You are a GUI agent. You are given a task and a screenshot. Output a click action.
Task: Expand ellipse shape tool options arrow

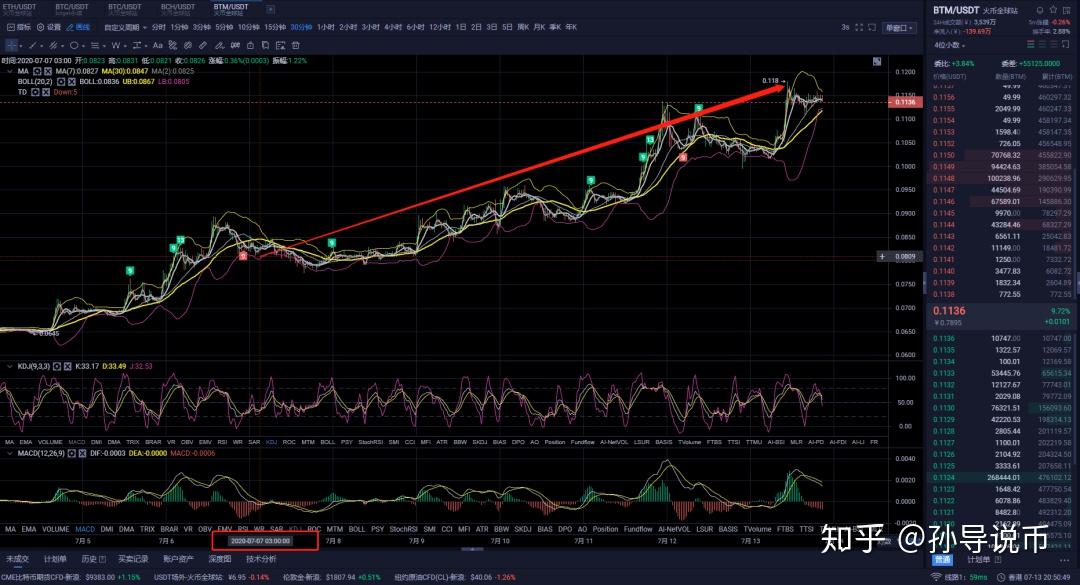coord(83,46)
